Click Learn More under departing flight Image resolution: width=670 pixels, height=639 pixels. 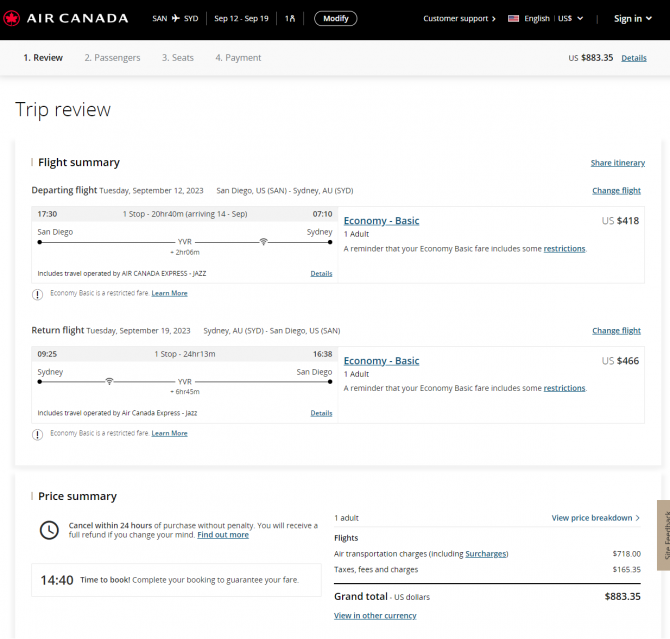point(169,293)
